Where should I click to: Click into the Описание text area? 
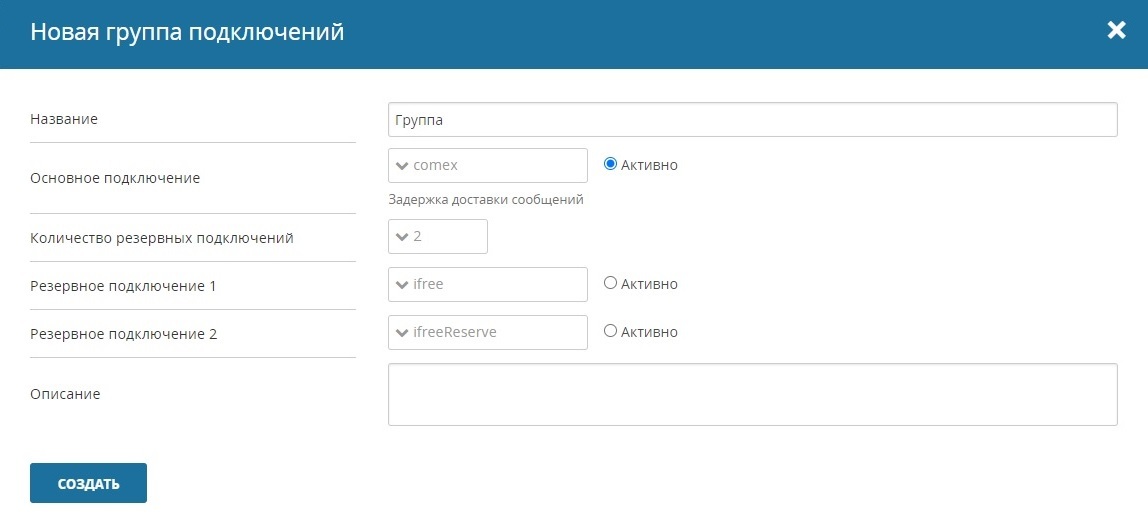click(753, 395)
